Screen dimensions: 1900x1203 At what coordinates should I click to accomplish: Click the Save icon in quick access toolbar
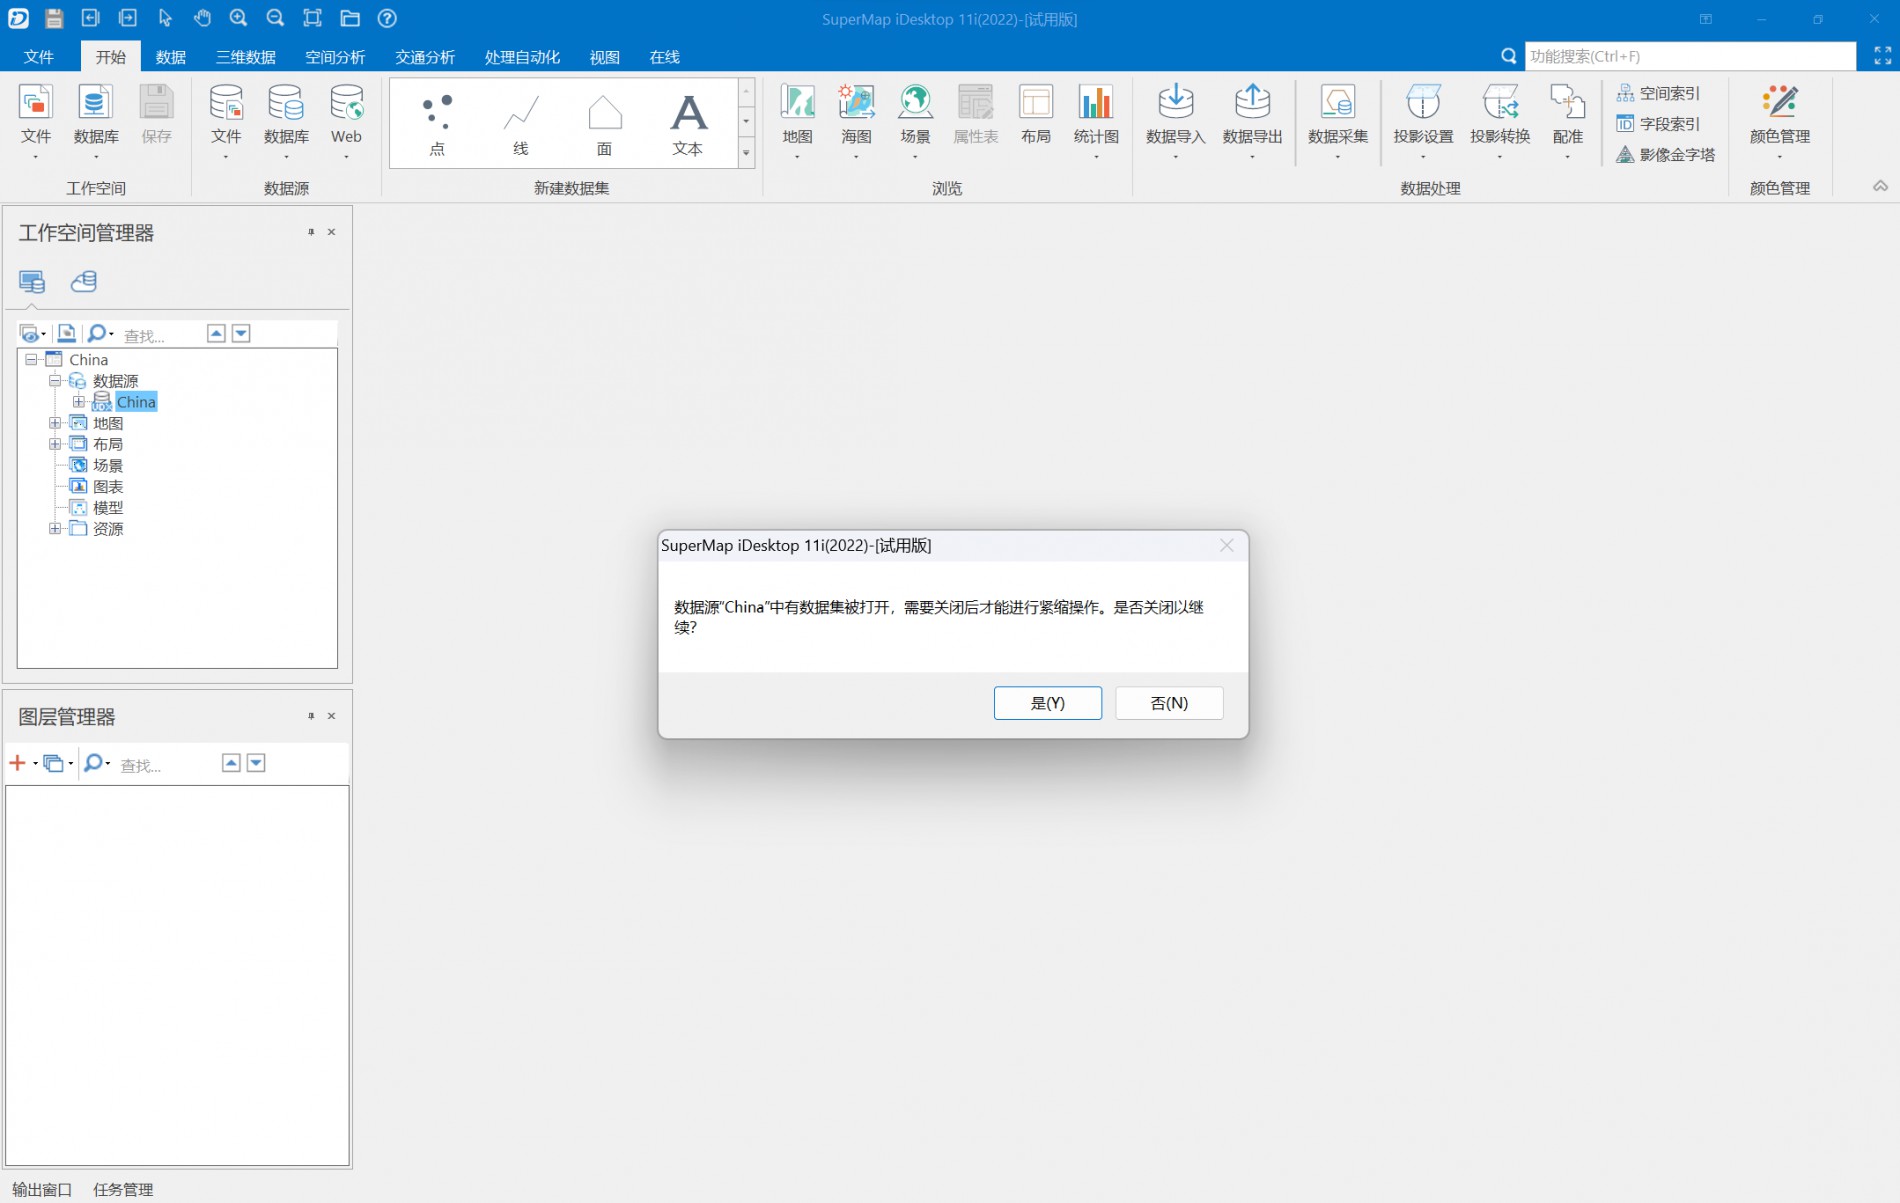[x=54, y=18]
